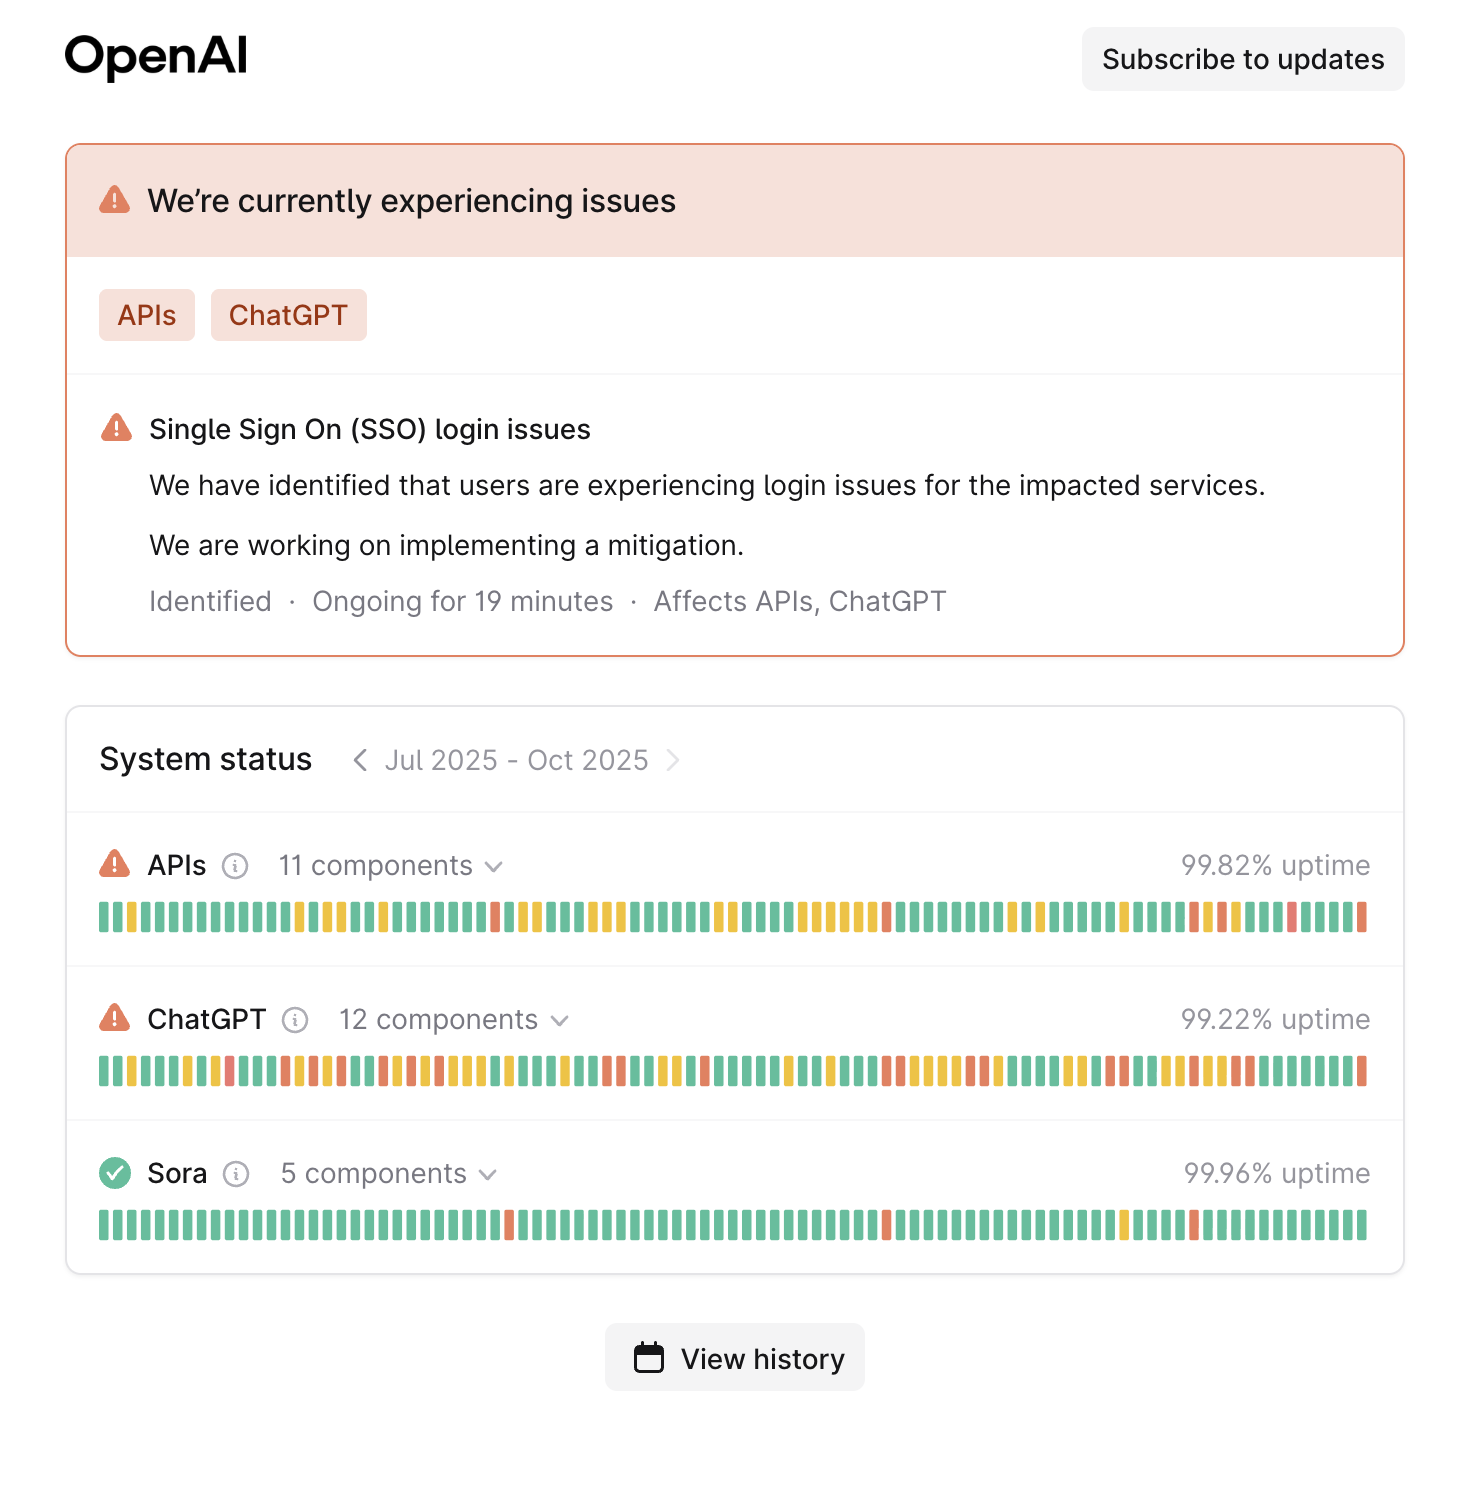Click a red segment in the APIs uptime bar
Image resolution: width=1459 pixels, height=1496 pixels.
[495, 918]
